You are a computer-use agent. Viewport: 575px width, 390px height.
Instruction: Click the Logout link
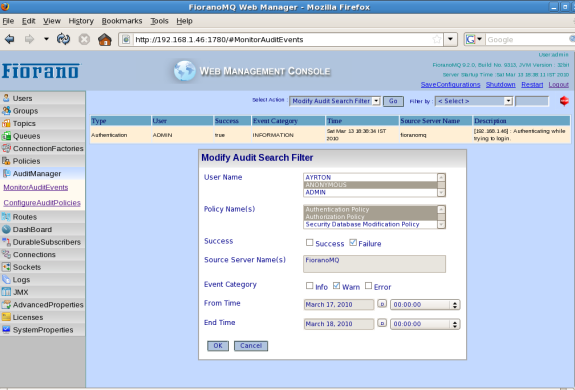pos(558,85)
